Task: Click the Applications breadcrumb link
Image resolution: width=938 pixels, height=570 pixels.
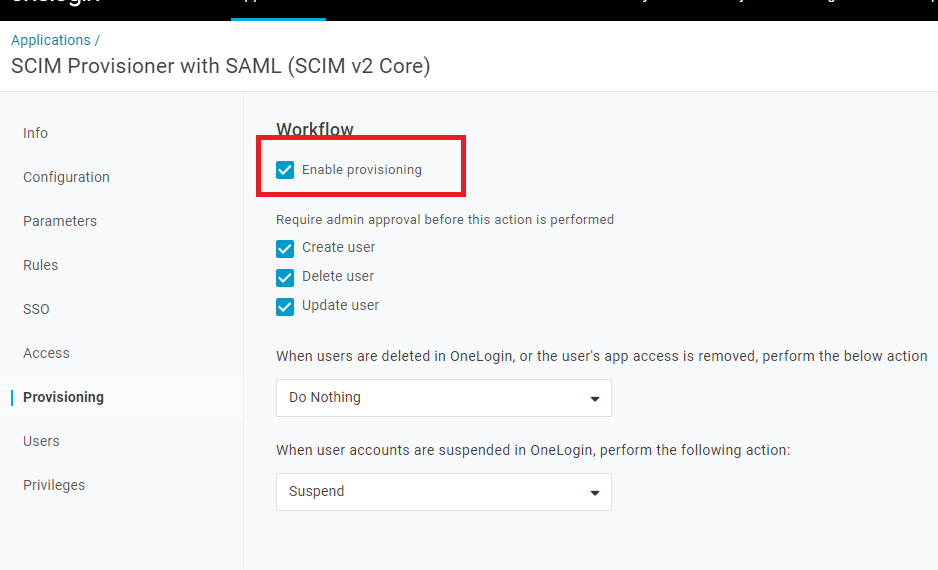Action: coord(51,40)
